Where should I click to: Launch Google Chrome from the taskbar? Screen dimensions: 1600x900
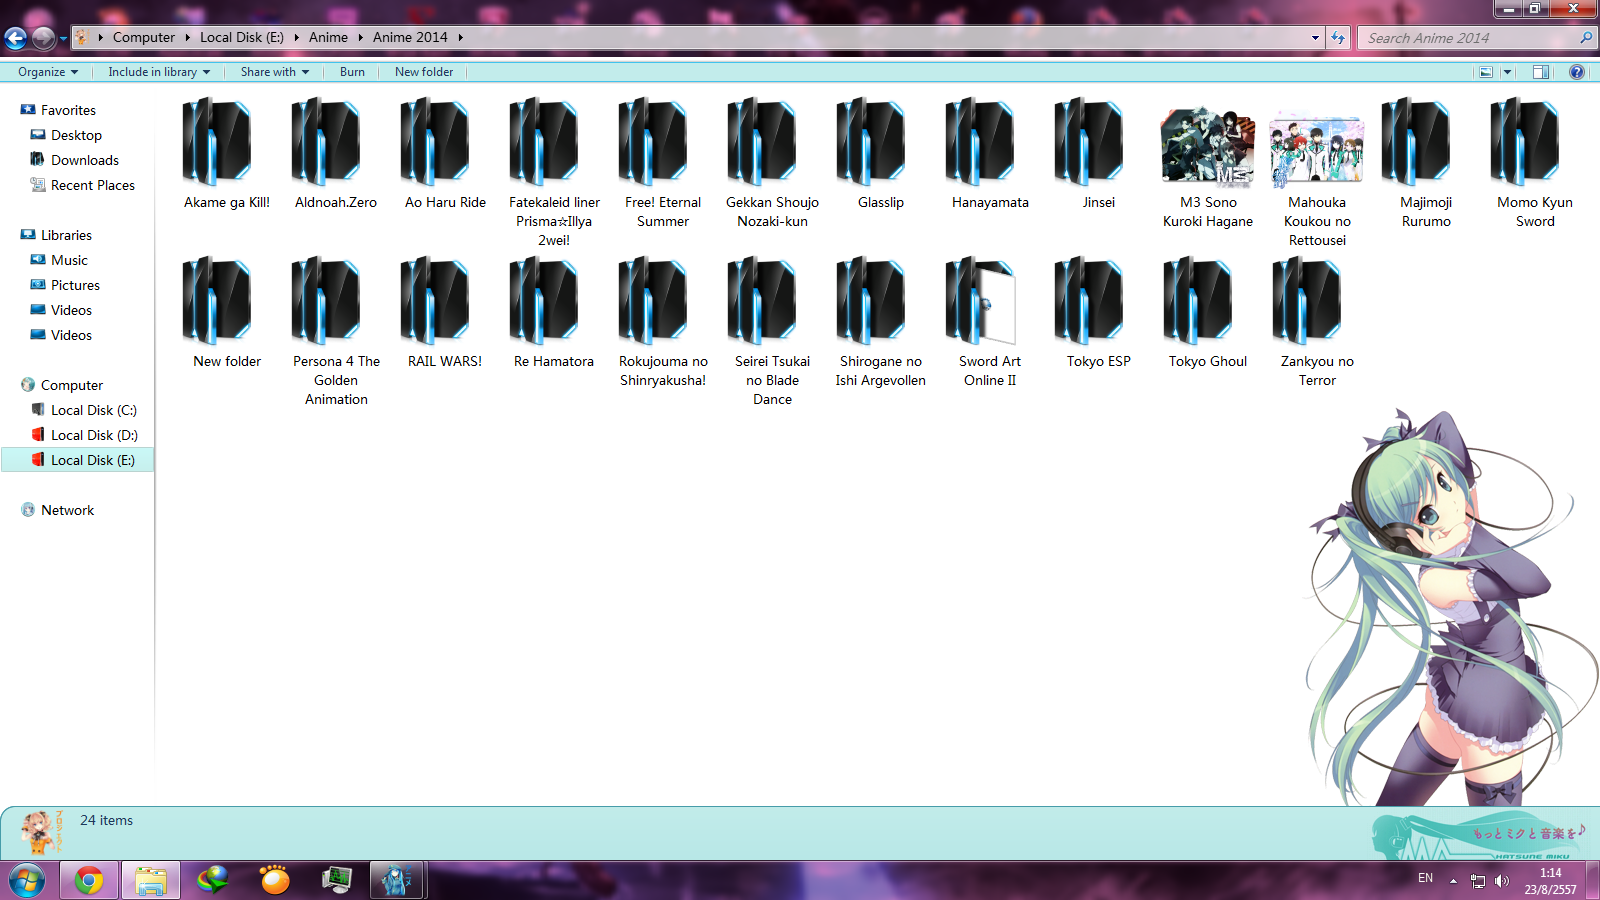click(x=89, y=881)
